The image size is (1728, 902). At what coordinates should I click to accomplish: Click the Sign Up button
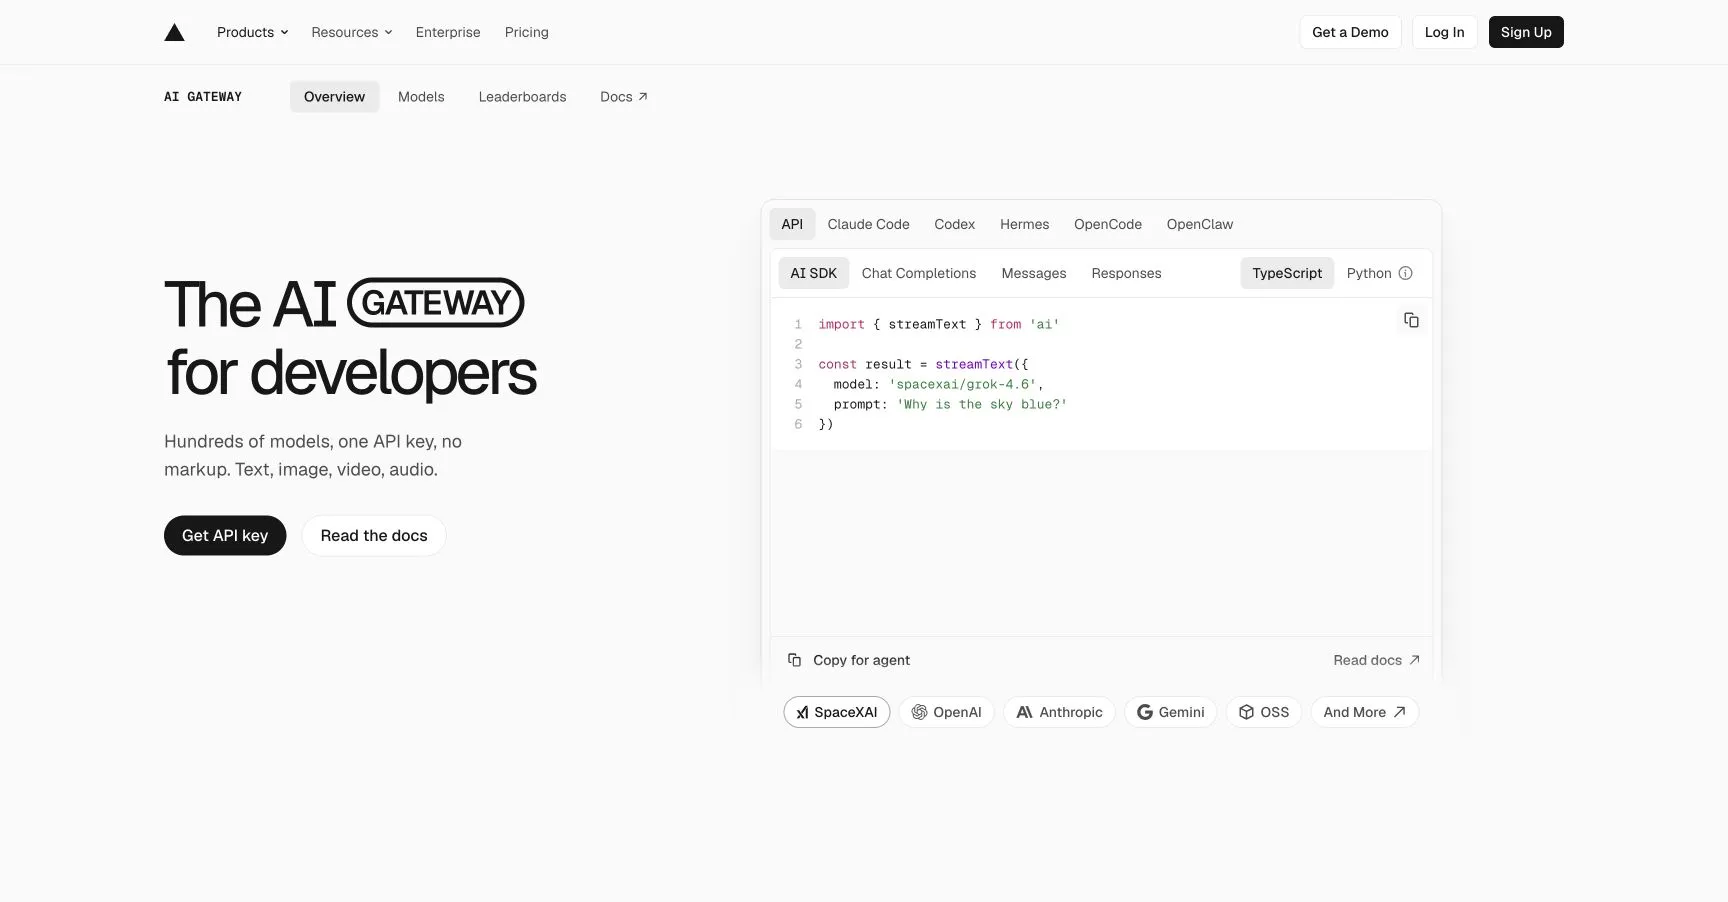1526,32
